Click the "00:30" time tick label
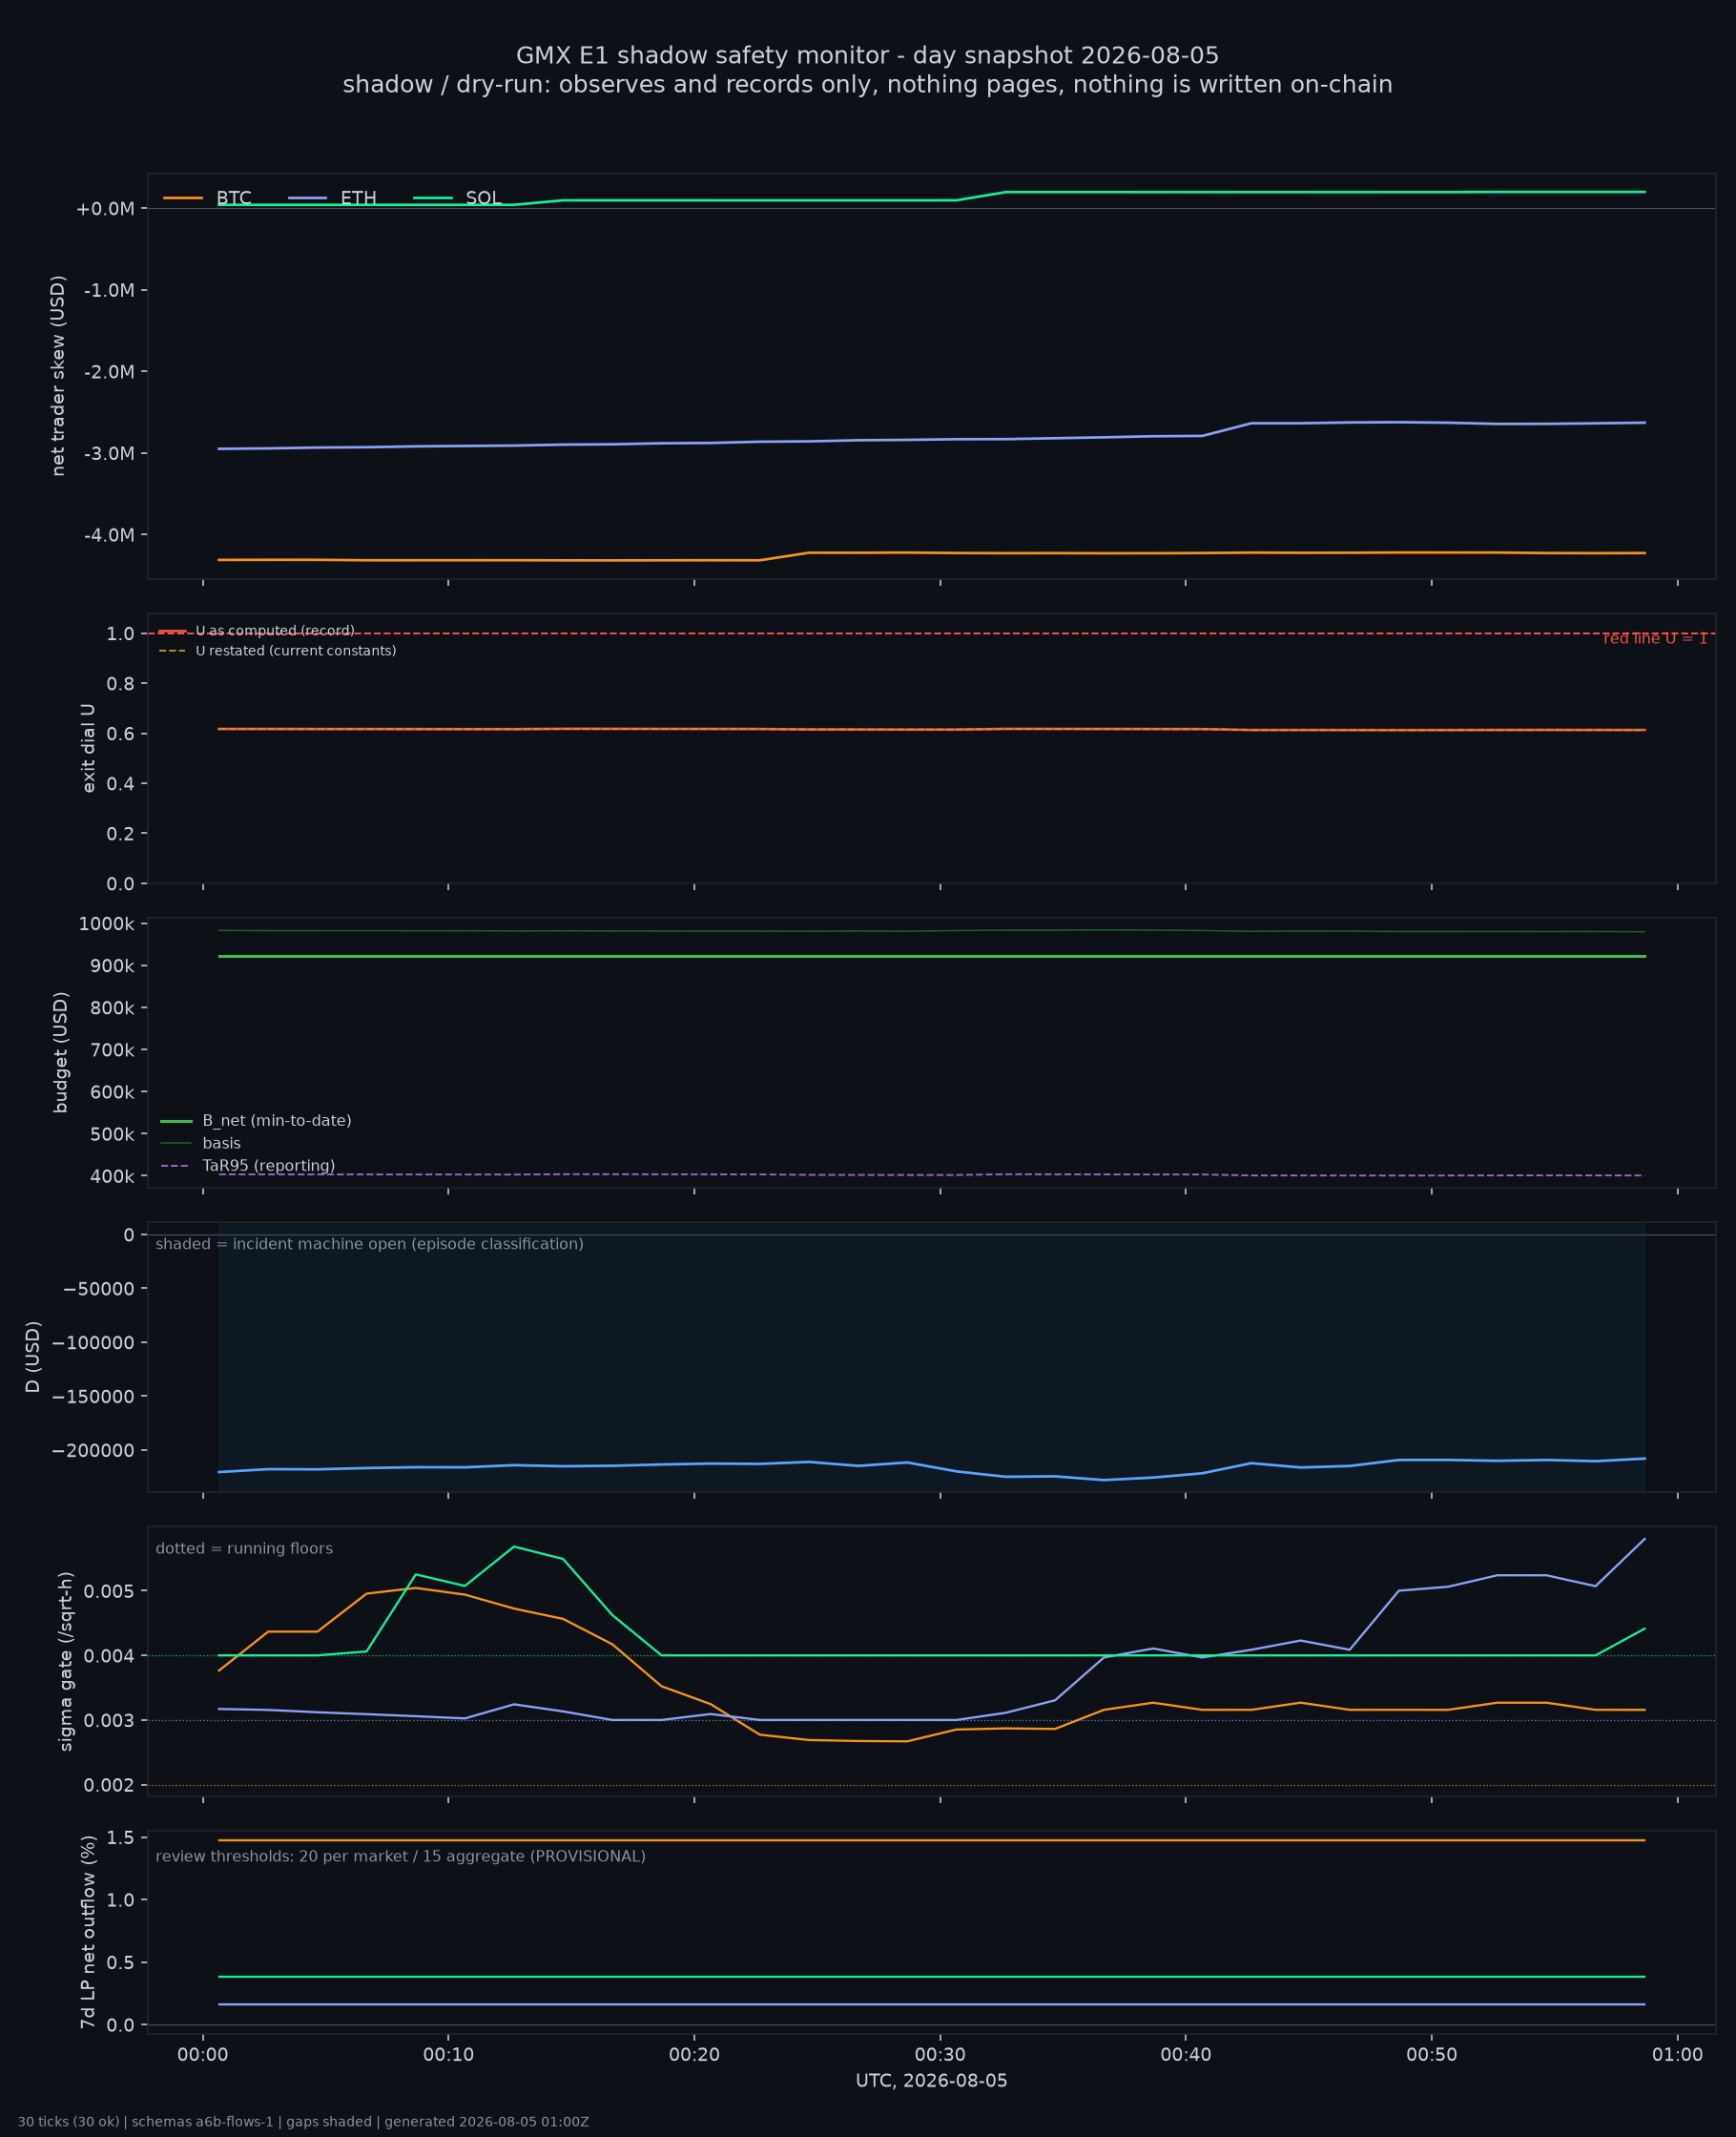1736x2137 pixels. (940, 2056)
